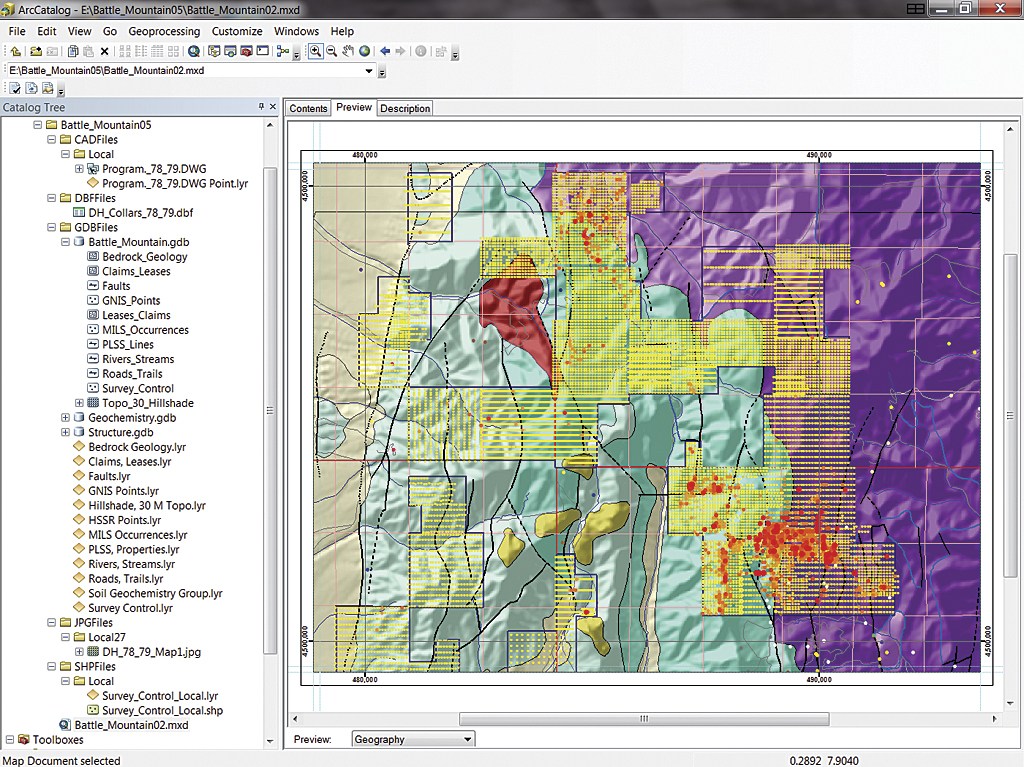Select the Pan hand tool
1024x767 pixels.
pyautogui.click(x=348, y=52)
